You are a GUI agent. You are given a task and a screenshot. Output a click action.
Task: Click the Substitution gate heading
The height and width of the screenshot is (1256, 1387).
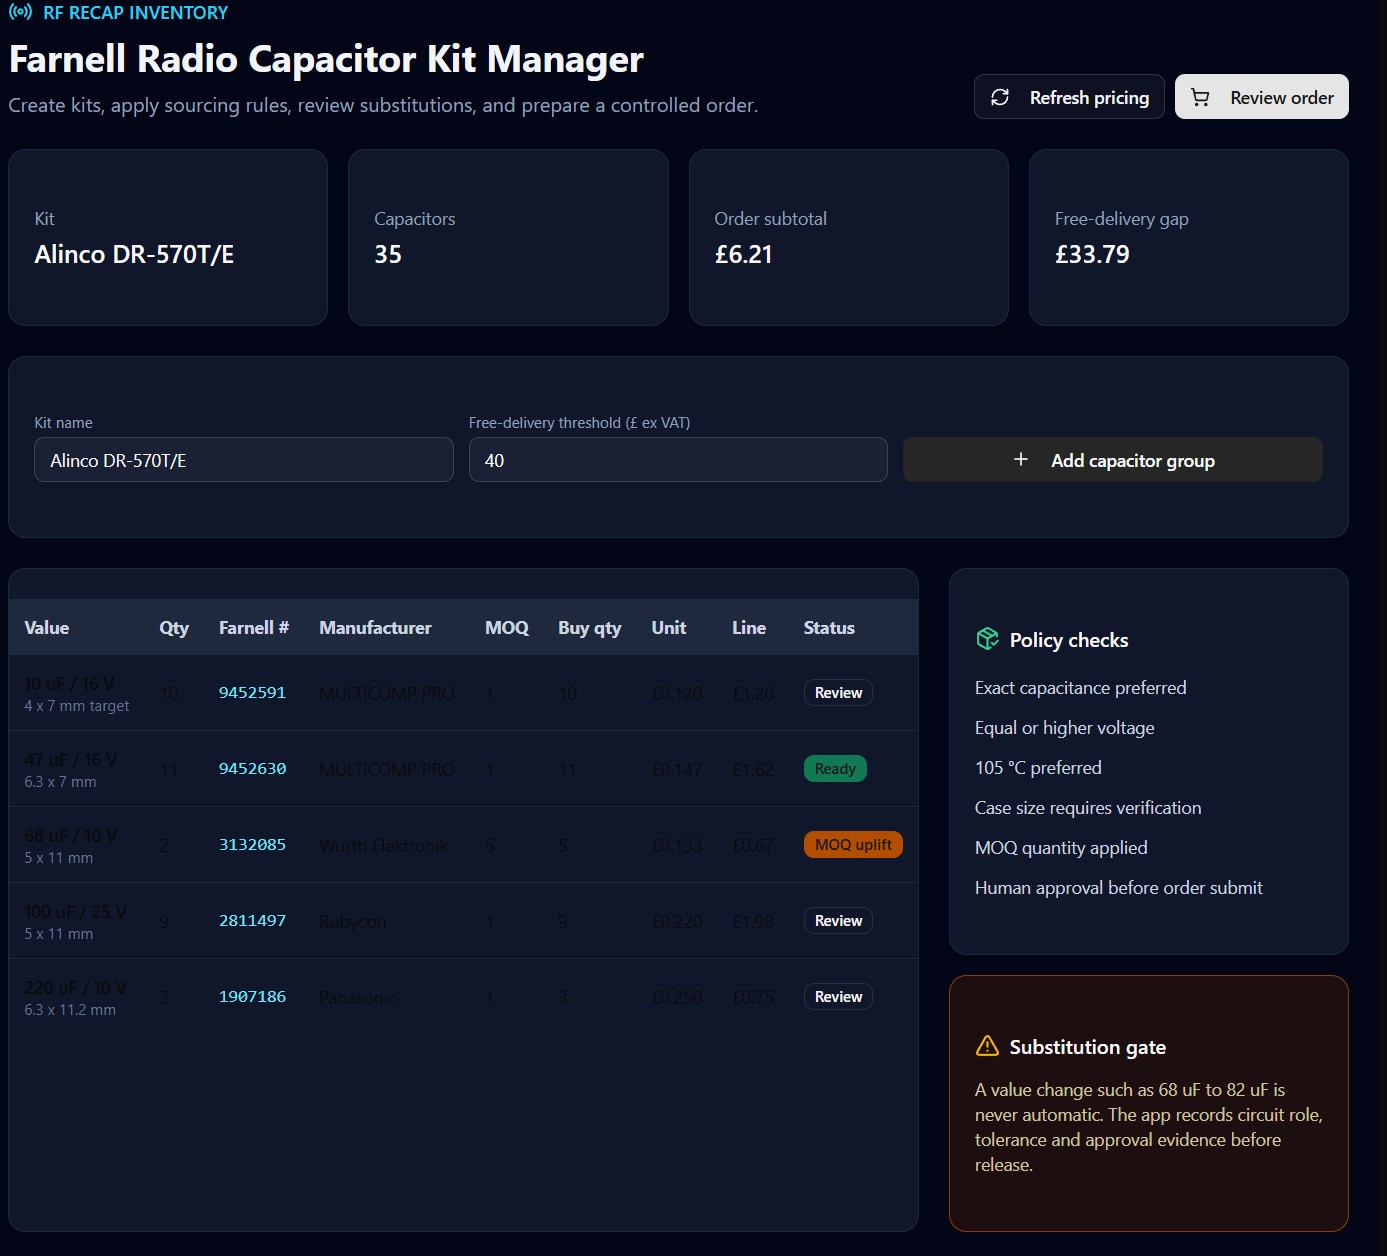coord(1088,1047)
